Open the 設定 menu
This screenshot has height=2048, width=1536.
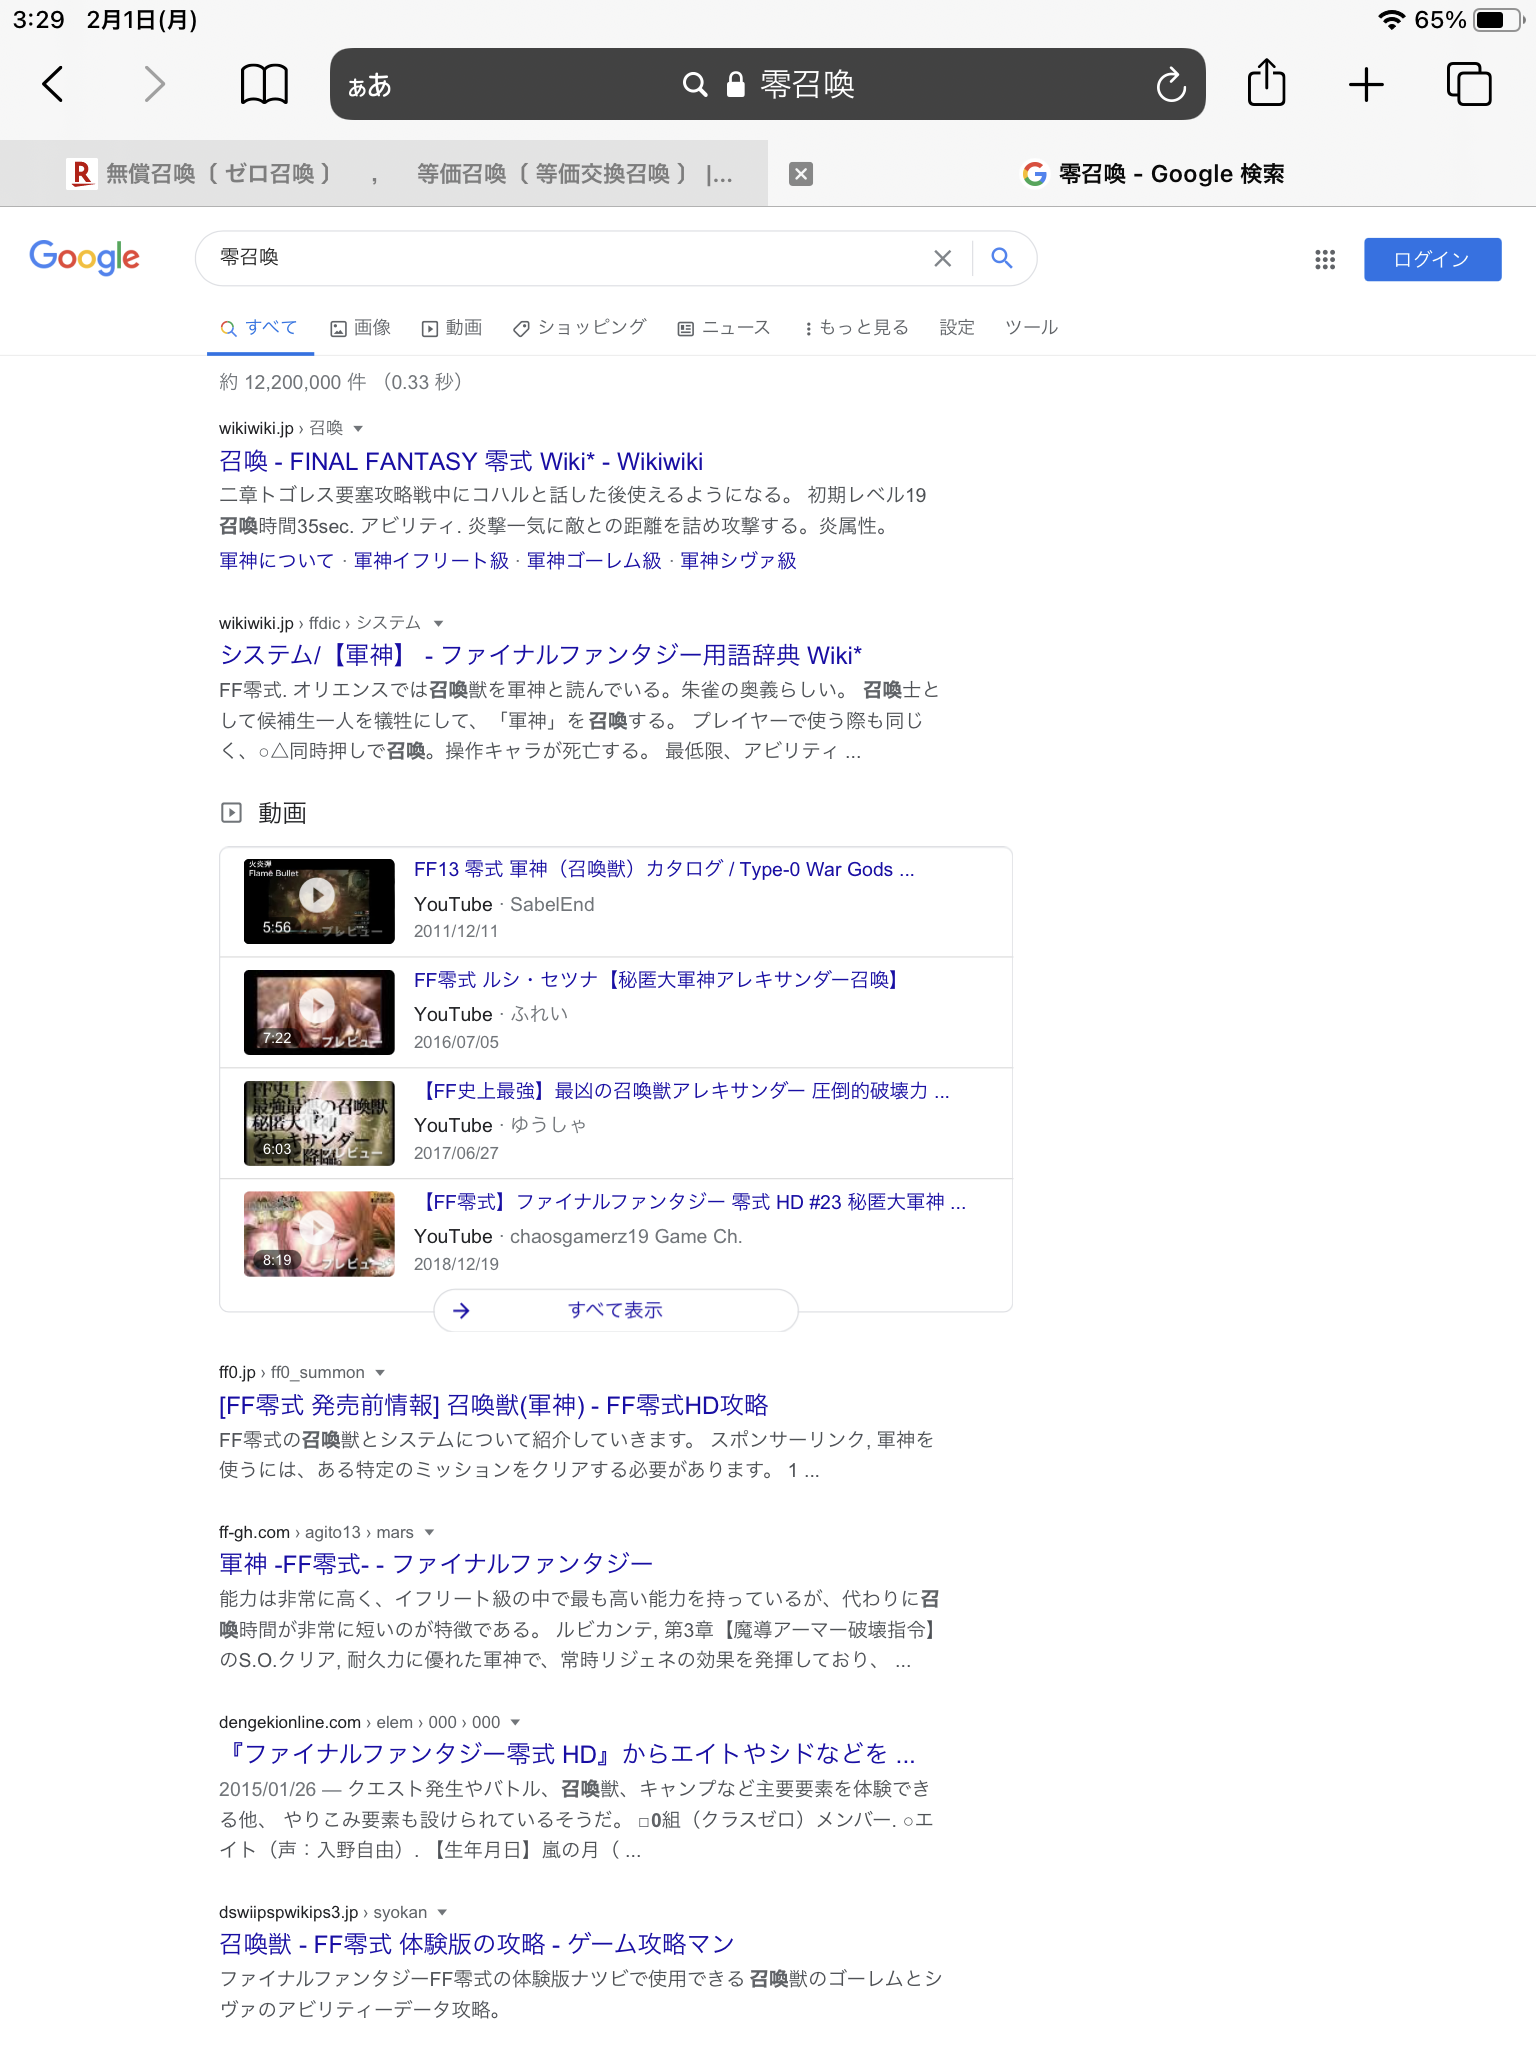click(x=957, y=328)
